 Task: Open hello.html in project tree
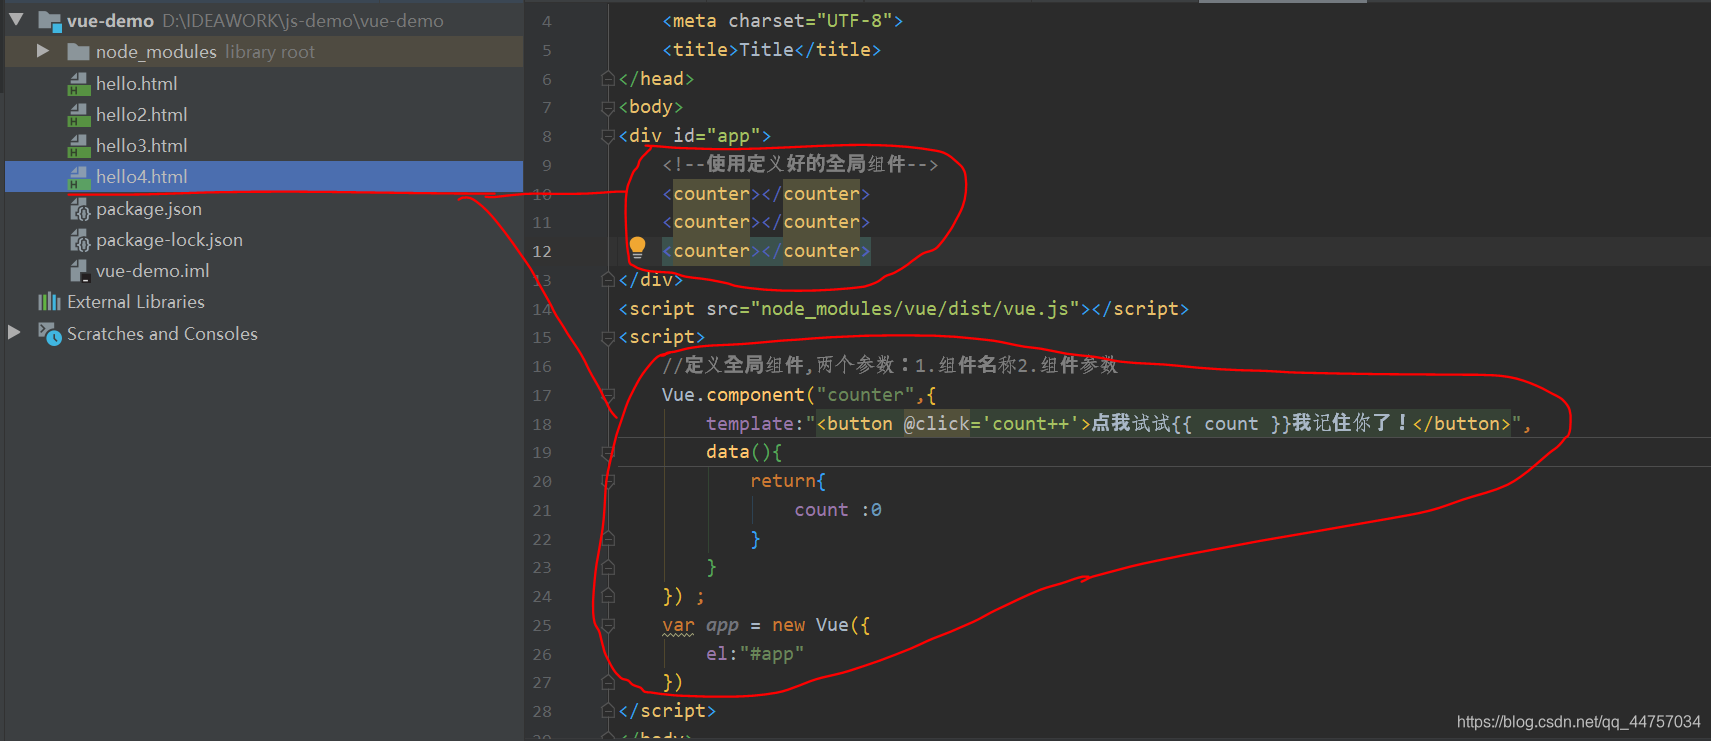(136, 83)
